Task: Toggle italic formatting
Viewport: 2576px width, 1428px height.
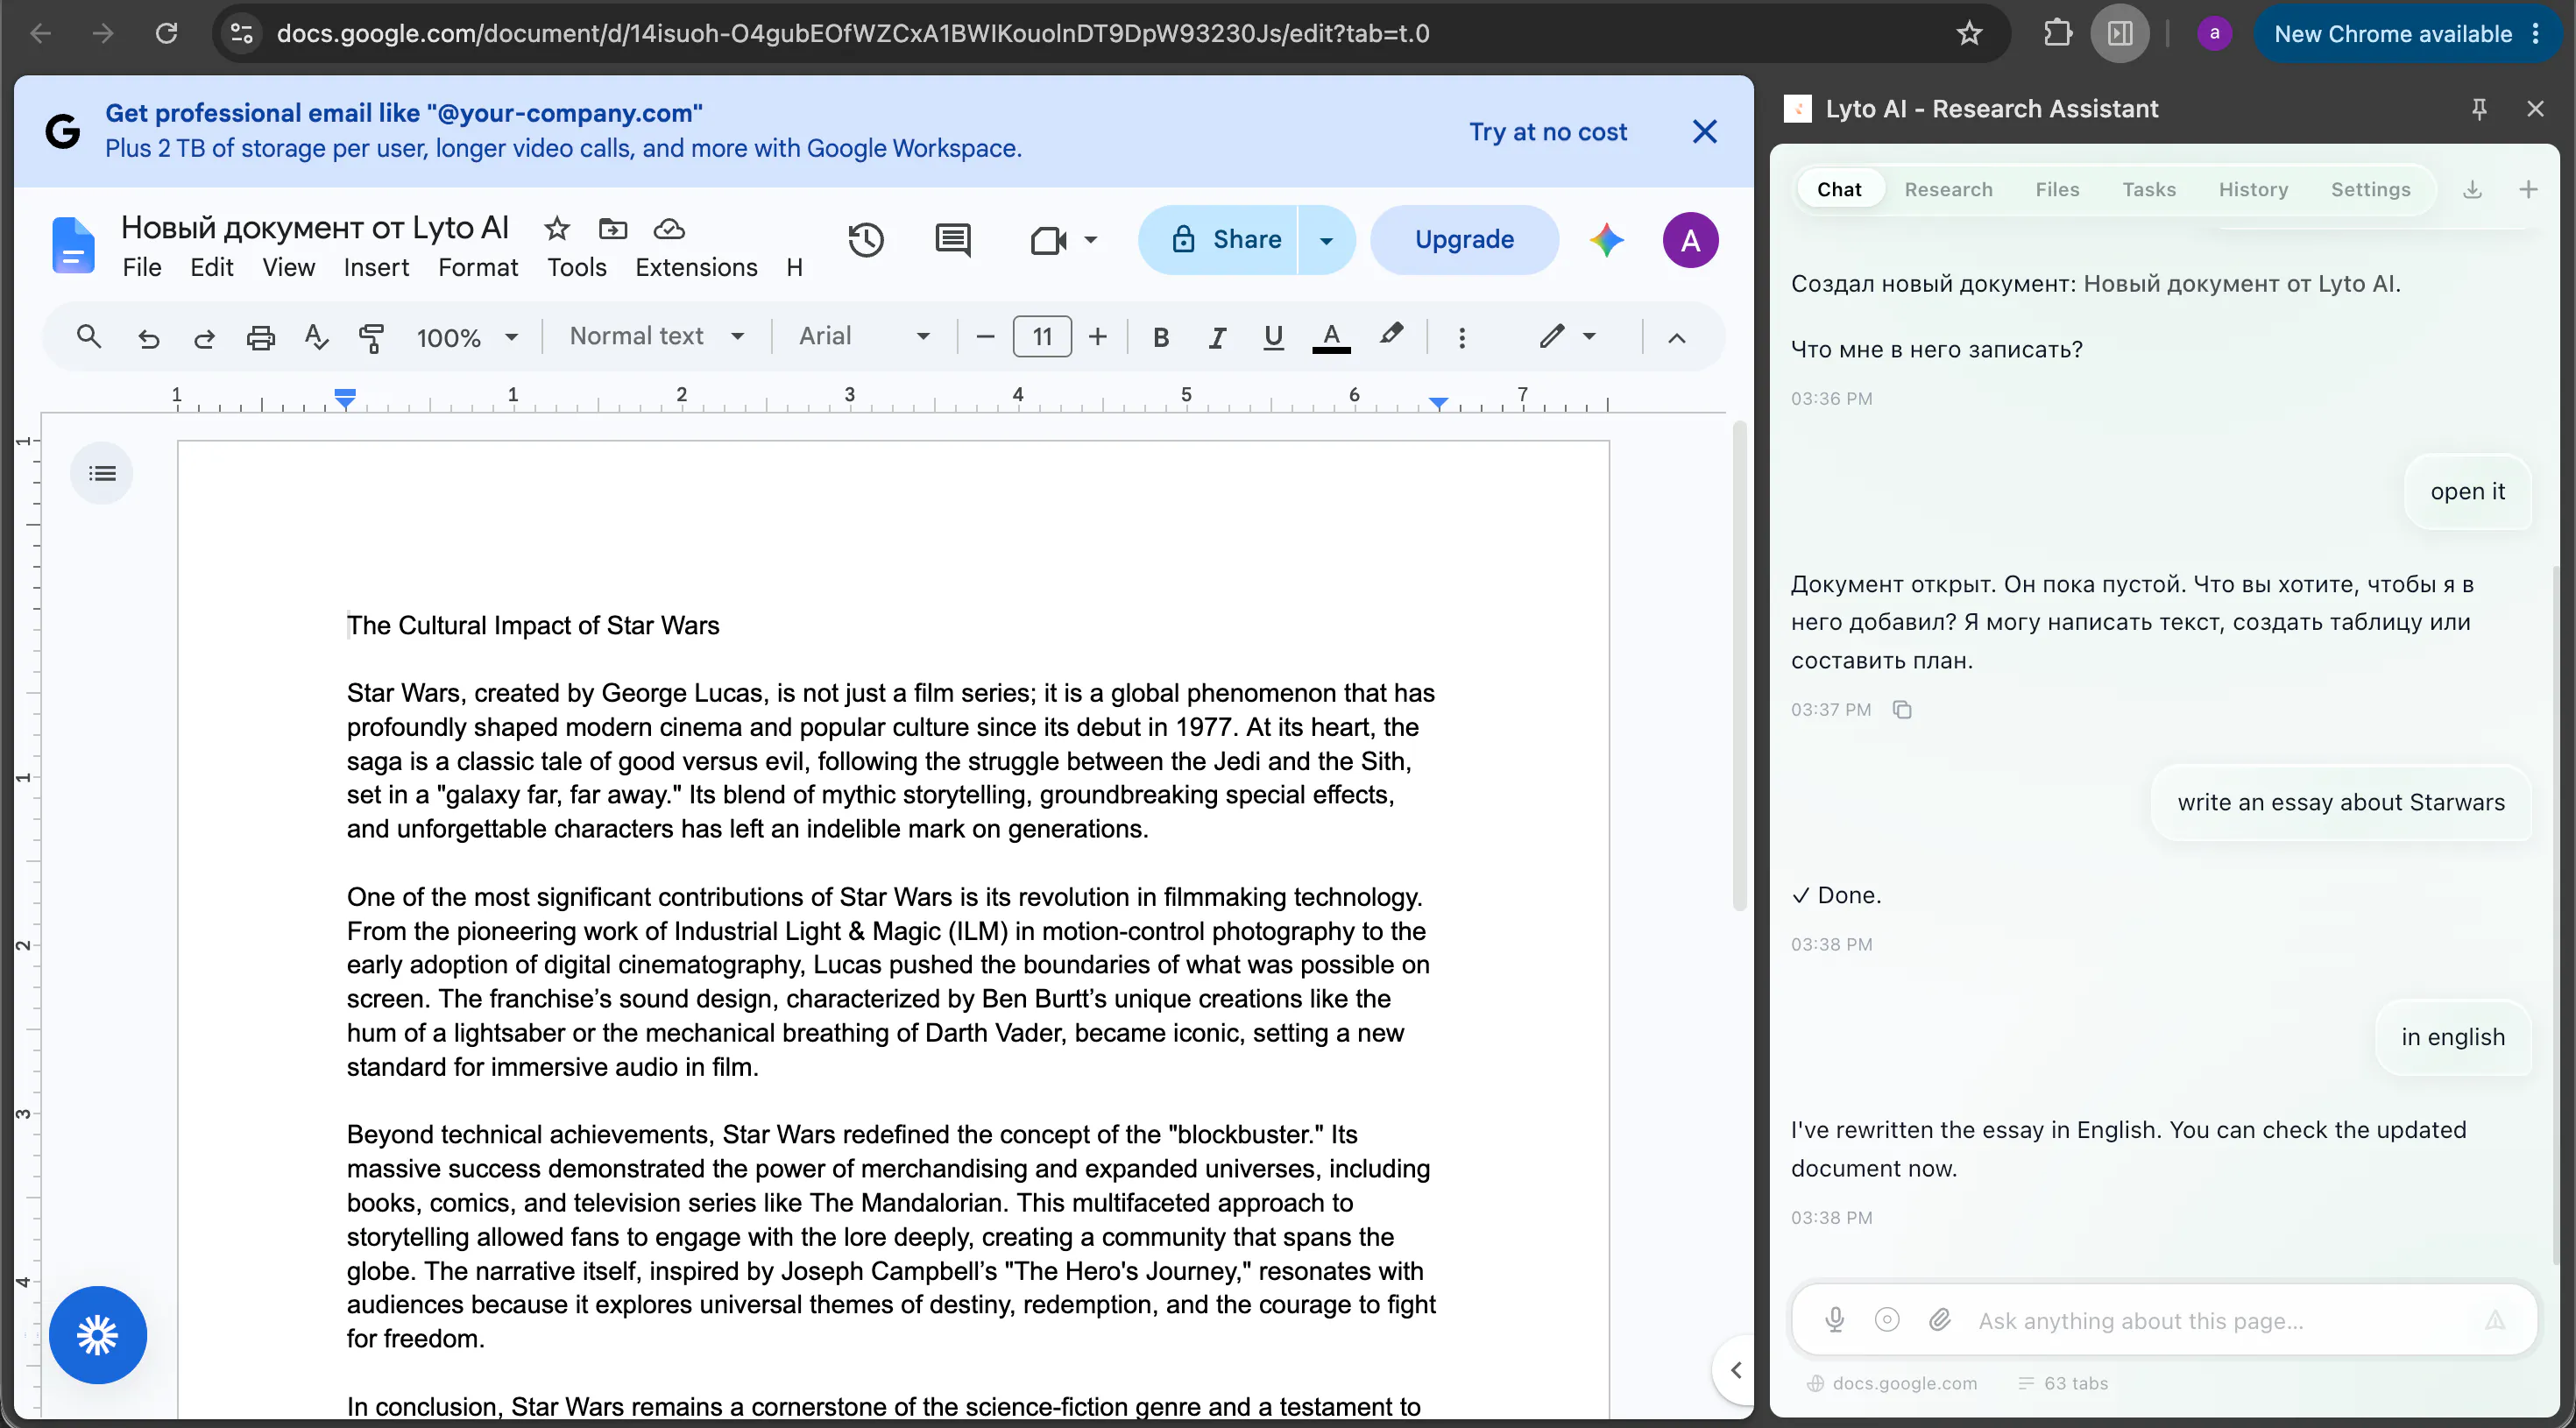Action: (1216, 338)
